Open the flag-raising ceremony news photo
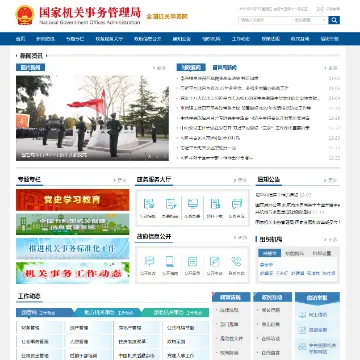 tap(92, 118)
